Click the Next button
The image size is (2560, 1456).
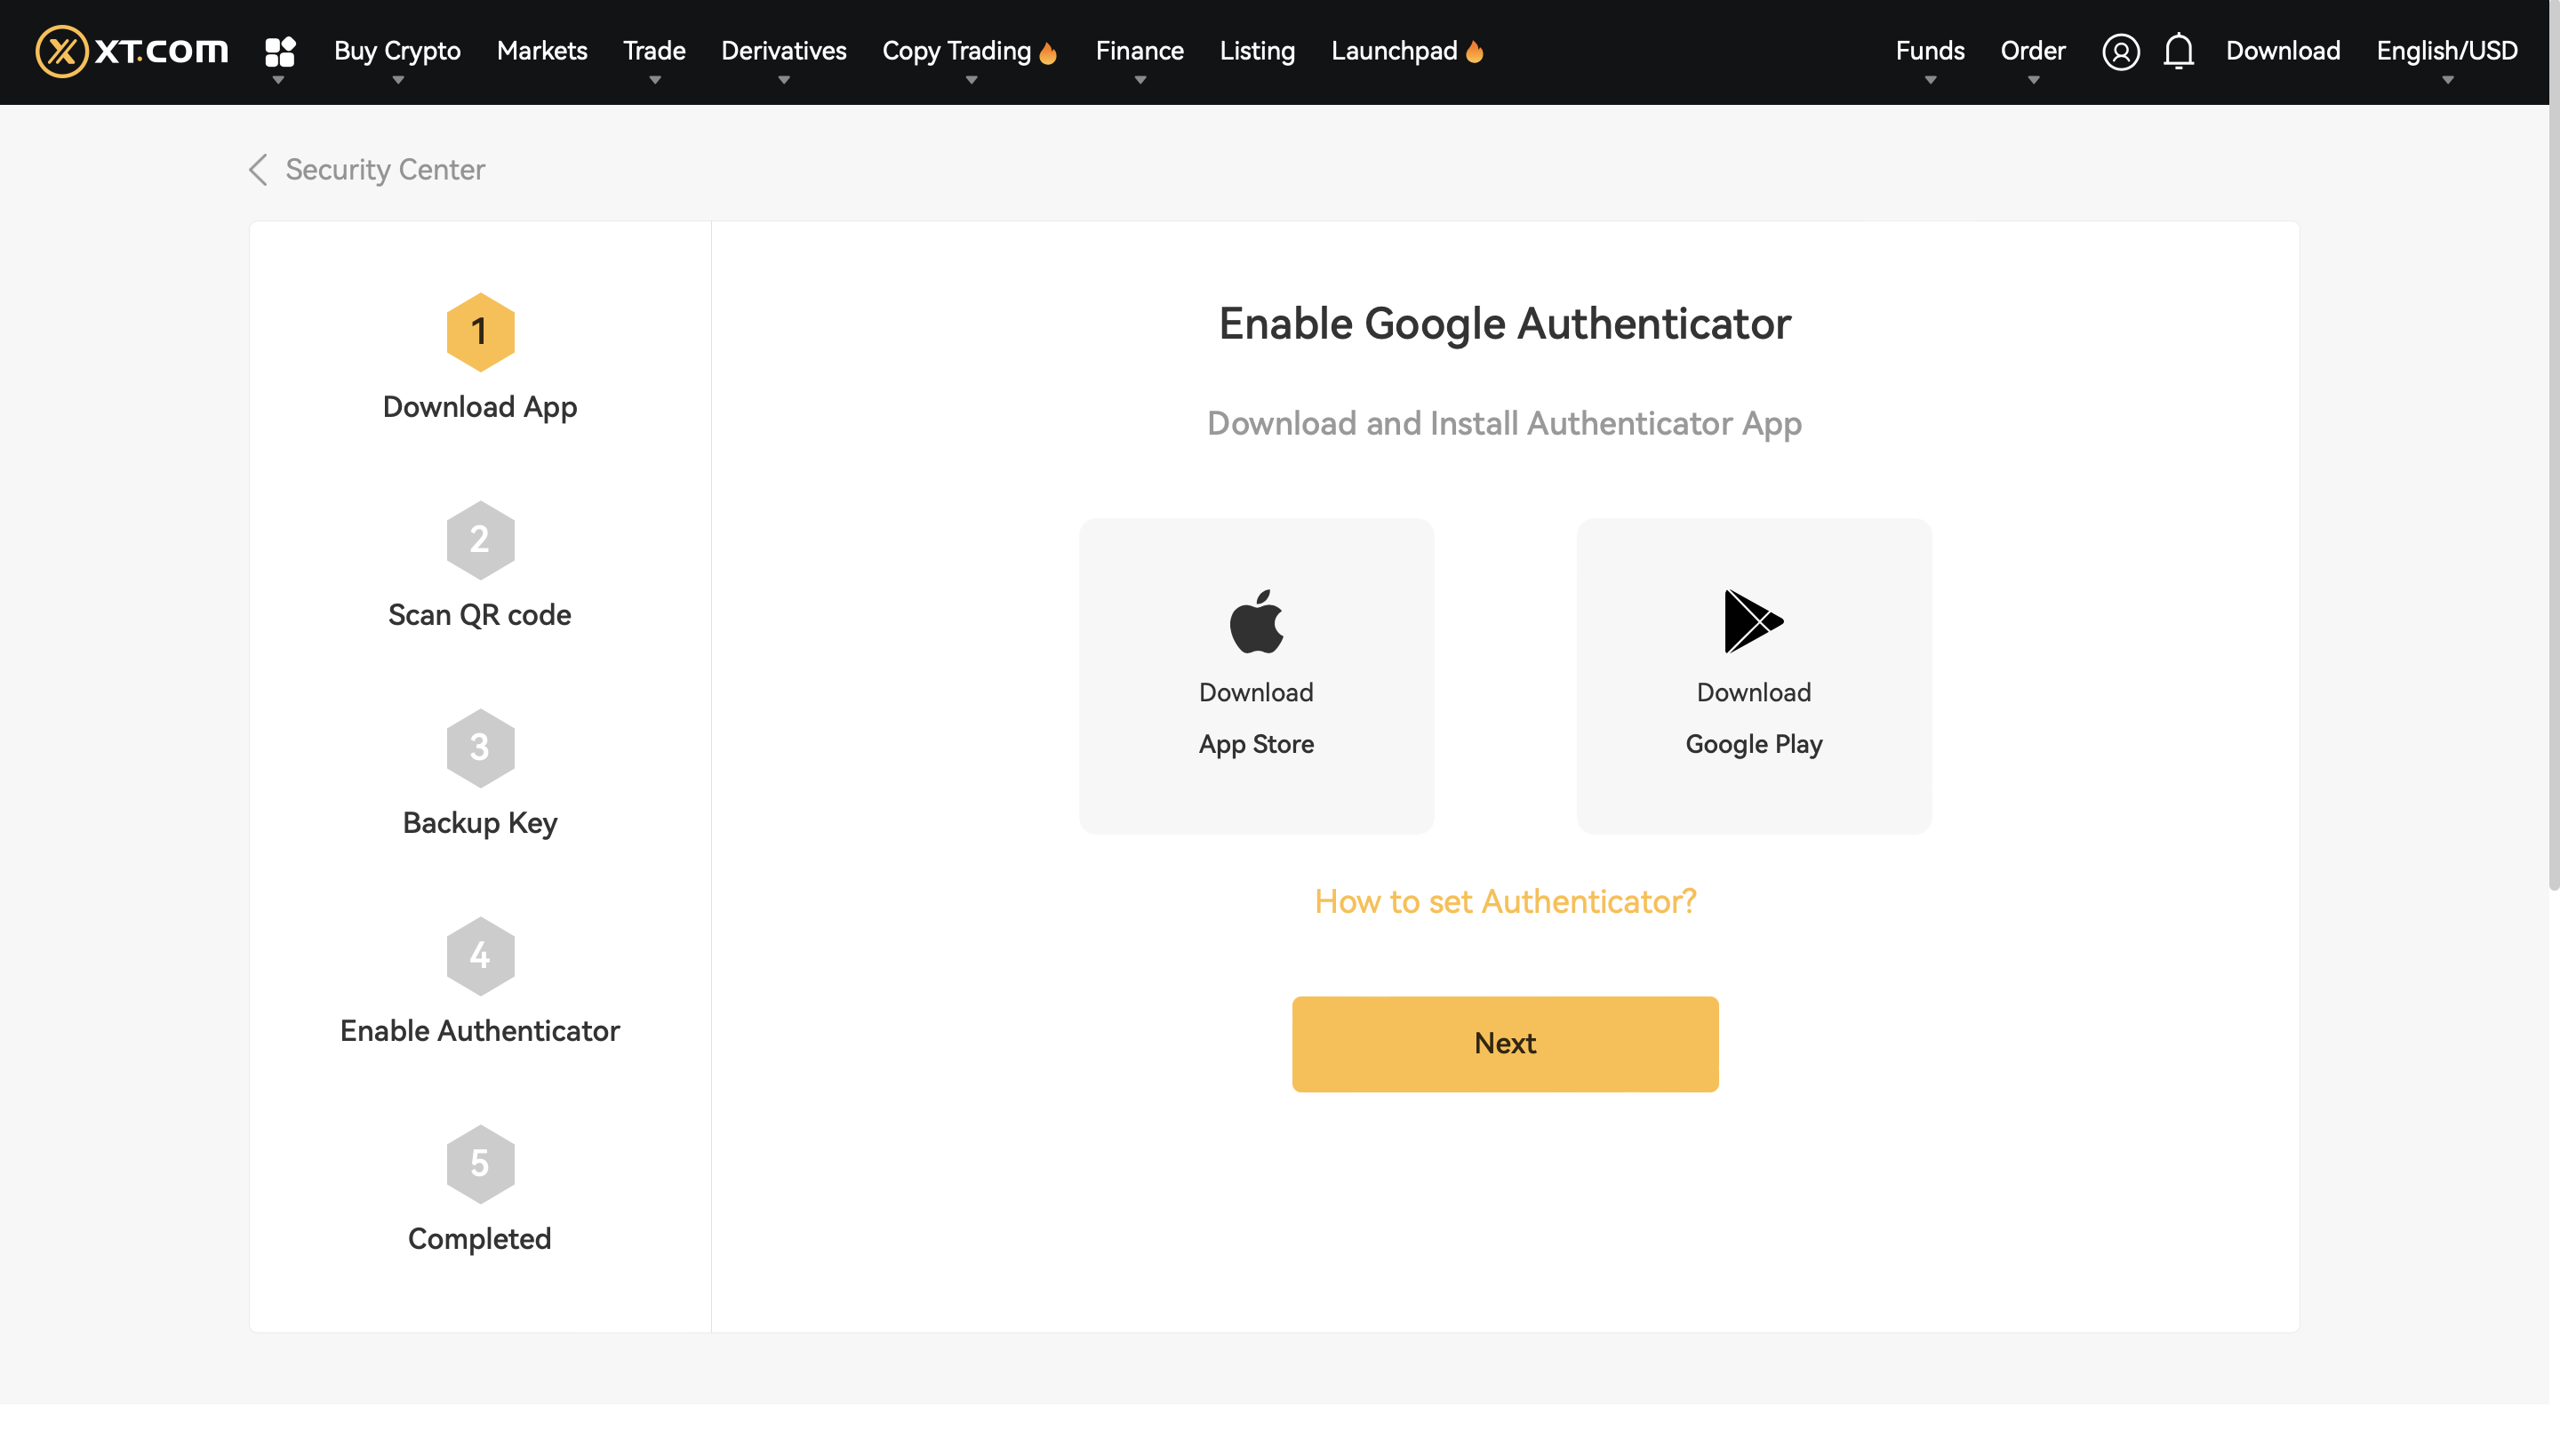click(1505, 1043)
